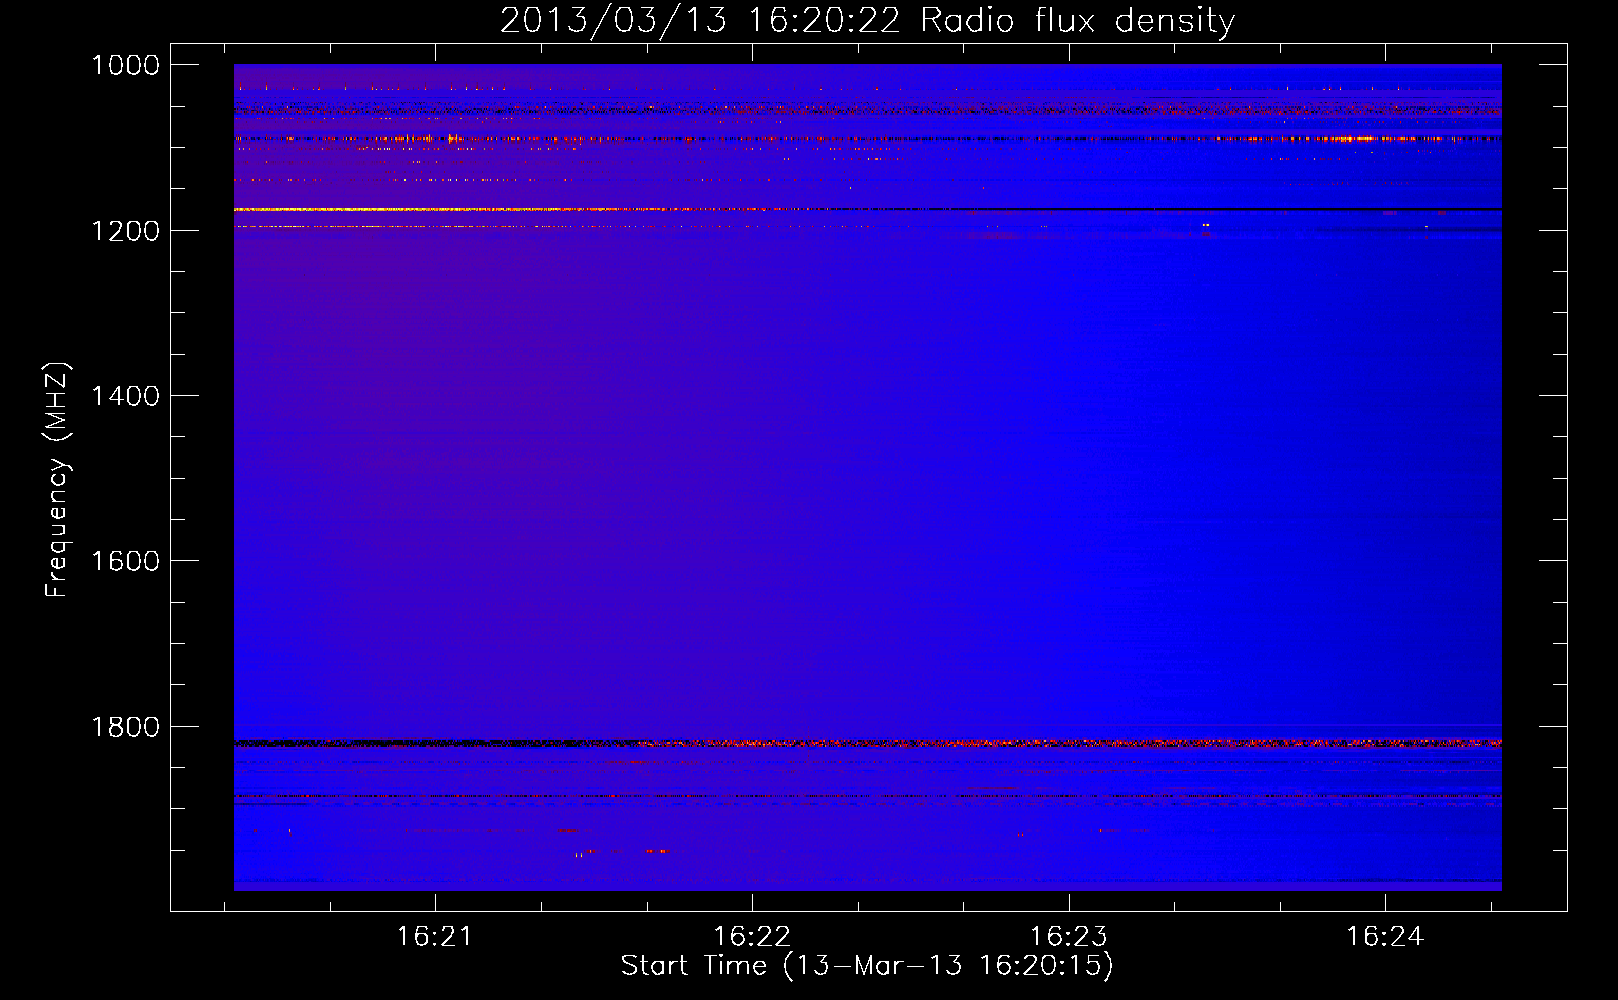Select the 1800 frequency tick label
The height and width of the screenshot is (1000, 1618).
(125, 727)
